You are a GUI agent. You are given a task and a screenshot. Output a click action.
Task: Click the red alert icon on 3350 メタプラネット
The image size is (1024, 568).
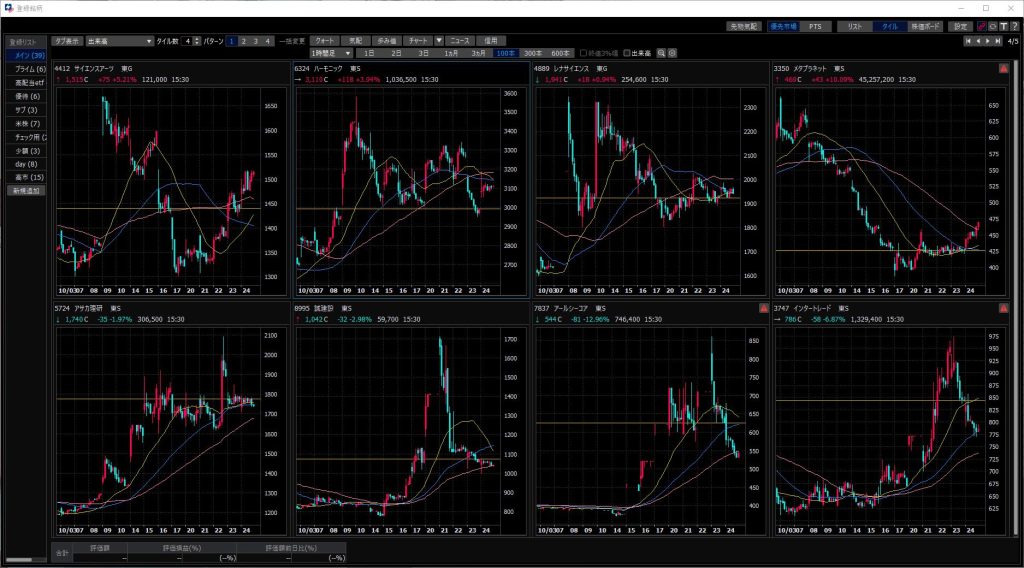(1003, 68)
